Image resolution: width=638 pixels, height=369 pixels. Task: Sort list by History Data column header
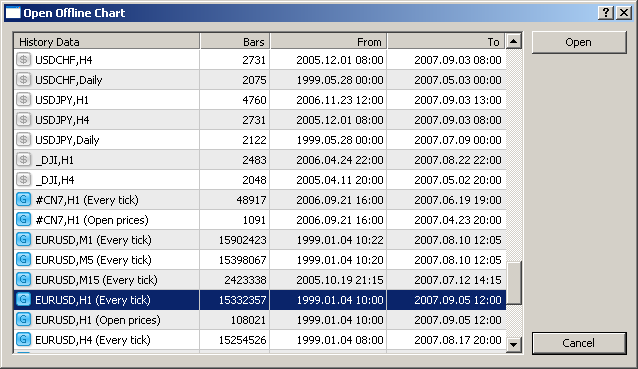tap(107, 41)
